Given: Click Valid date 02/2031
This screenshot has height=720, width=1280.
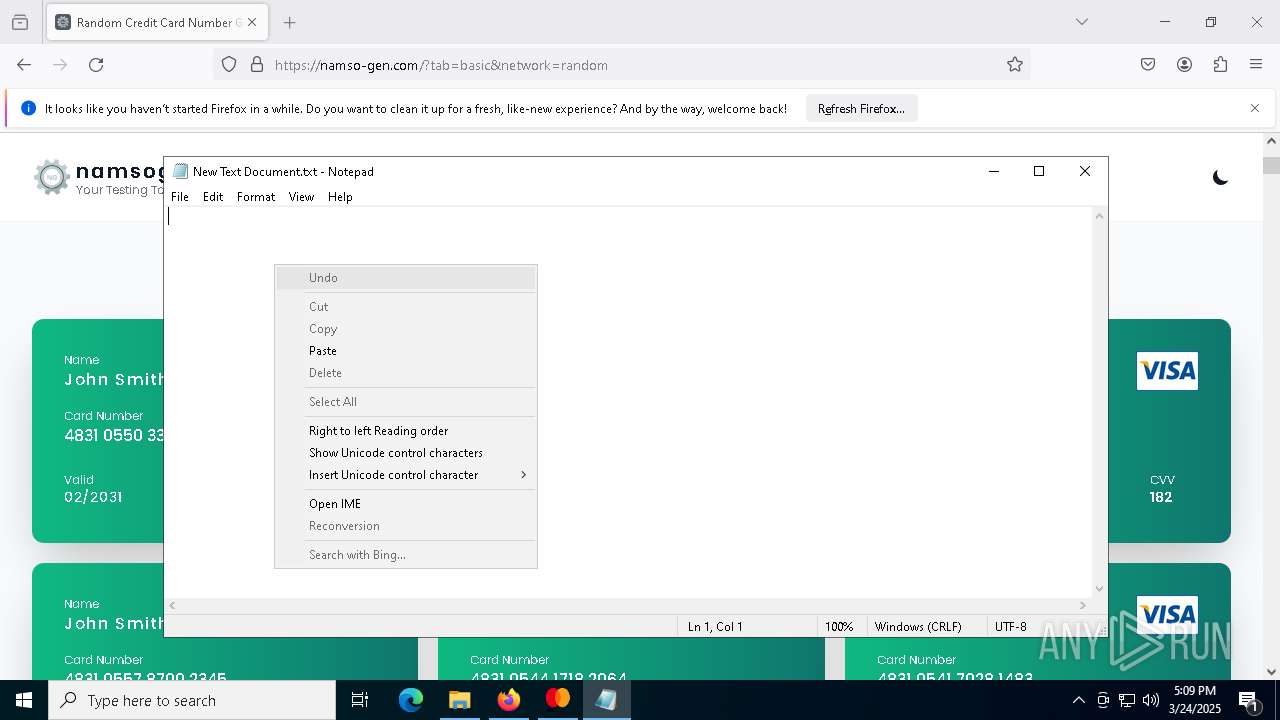Looking at the screenshot, I should tap(93, 497).
